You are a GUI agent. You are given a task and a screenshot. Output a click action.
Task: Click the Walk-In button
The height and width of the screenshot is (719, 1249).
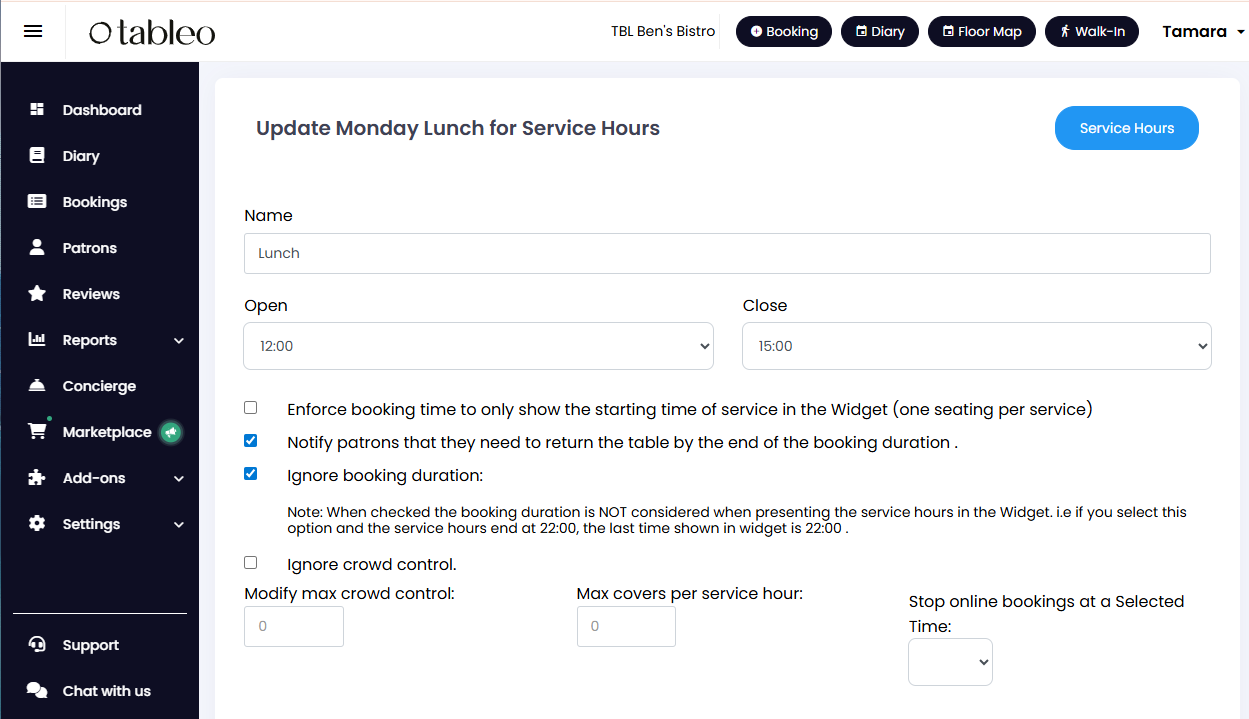click(1092, 32)
